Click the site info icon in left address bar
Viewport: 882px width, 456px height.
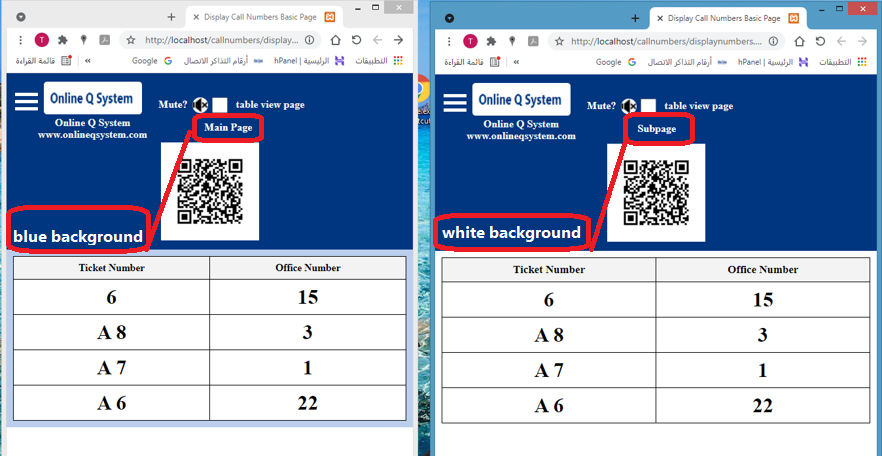click(x=309, y=40)
